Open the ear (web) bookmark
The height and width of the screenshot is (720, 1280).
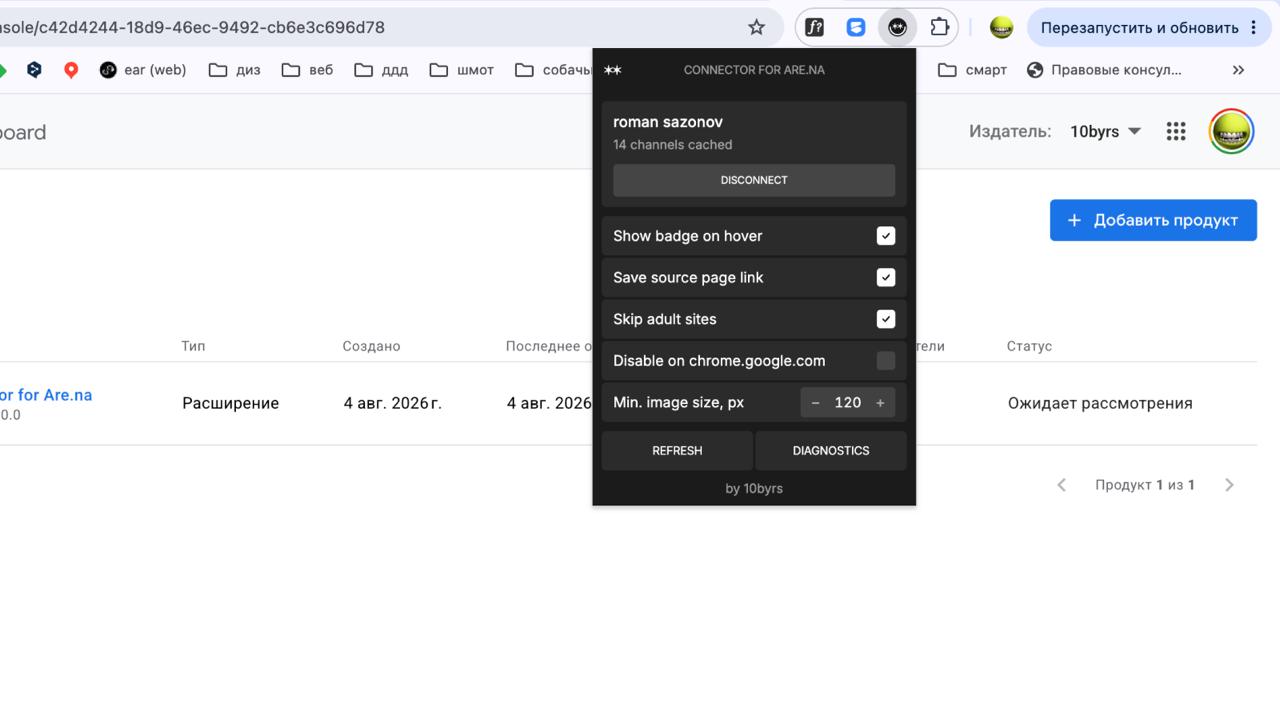coord(143,70)
